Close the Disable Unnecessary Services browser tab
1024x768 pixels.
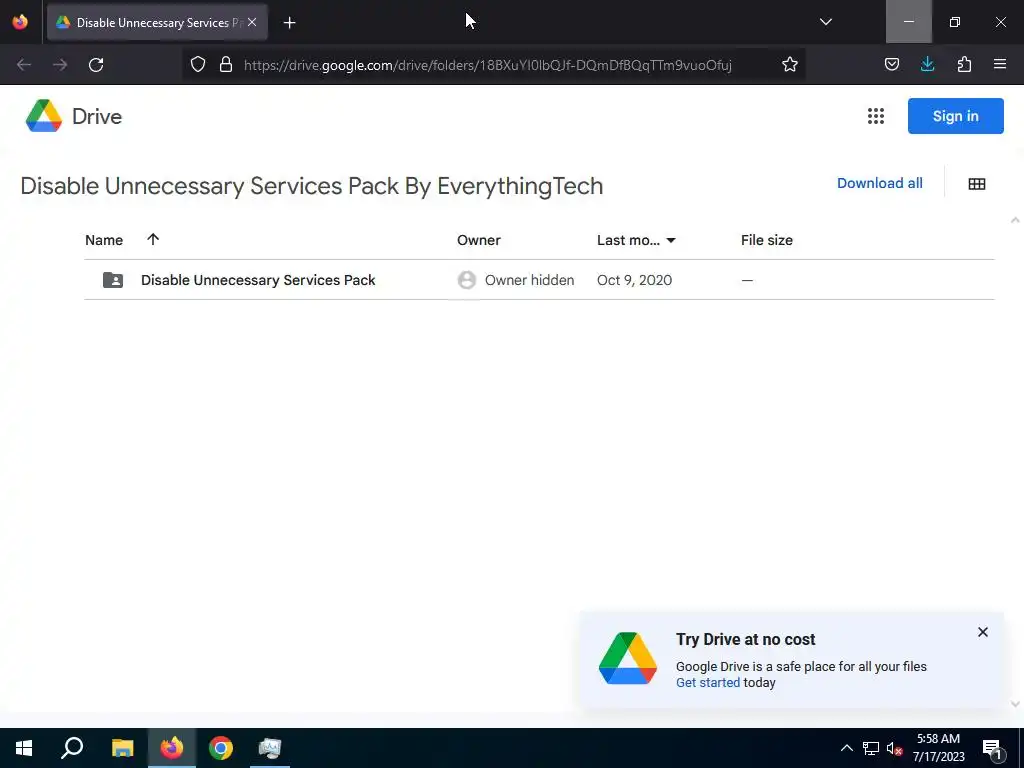pyautogui.click(x=252, y=22)
